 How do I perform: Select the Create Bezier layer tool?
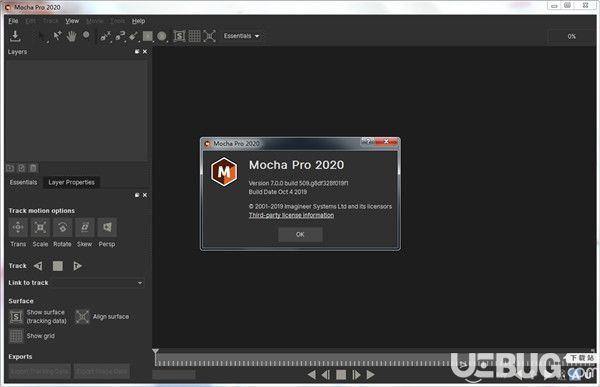click(x=120, y=36)
